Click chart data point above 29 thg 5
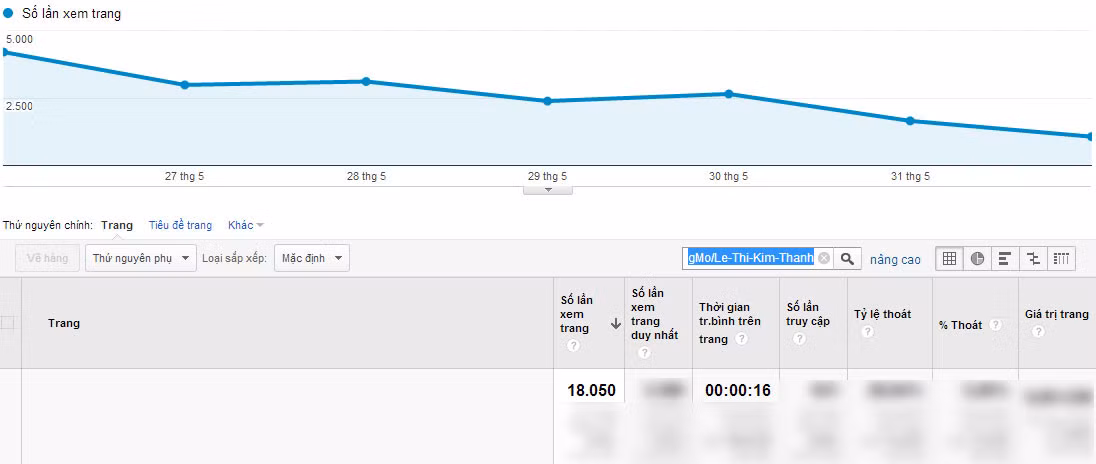The width and height of the screenshot is (1096, 464). (x=547, y=101)
